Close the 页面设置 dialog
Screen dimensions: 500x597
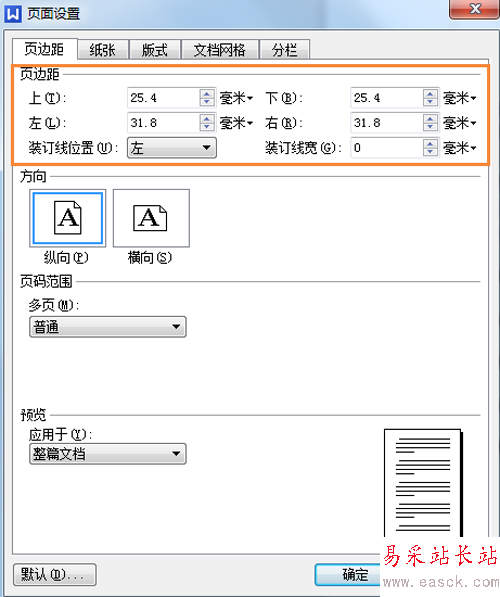click(x=475, y=9)
